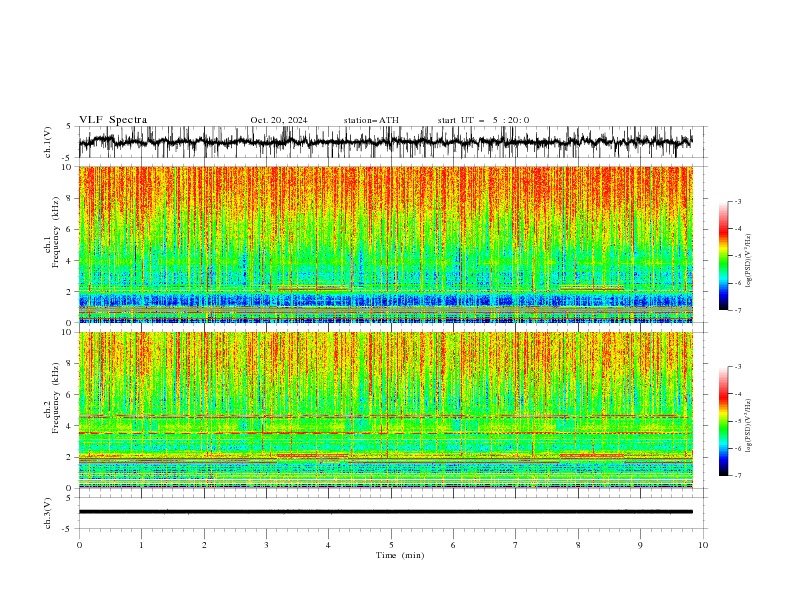Click the ch.2 frequency tick label "10"
Image resolution: width=792 pixels, height=612 pixels.
click(69, 332)
